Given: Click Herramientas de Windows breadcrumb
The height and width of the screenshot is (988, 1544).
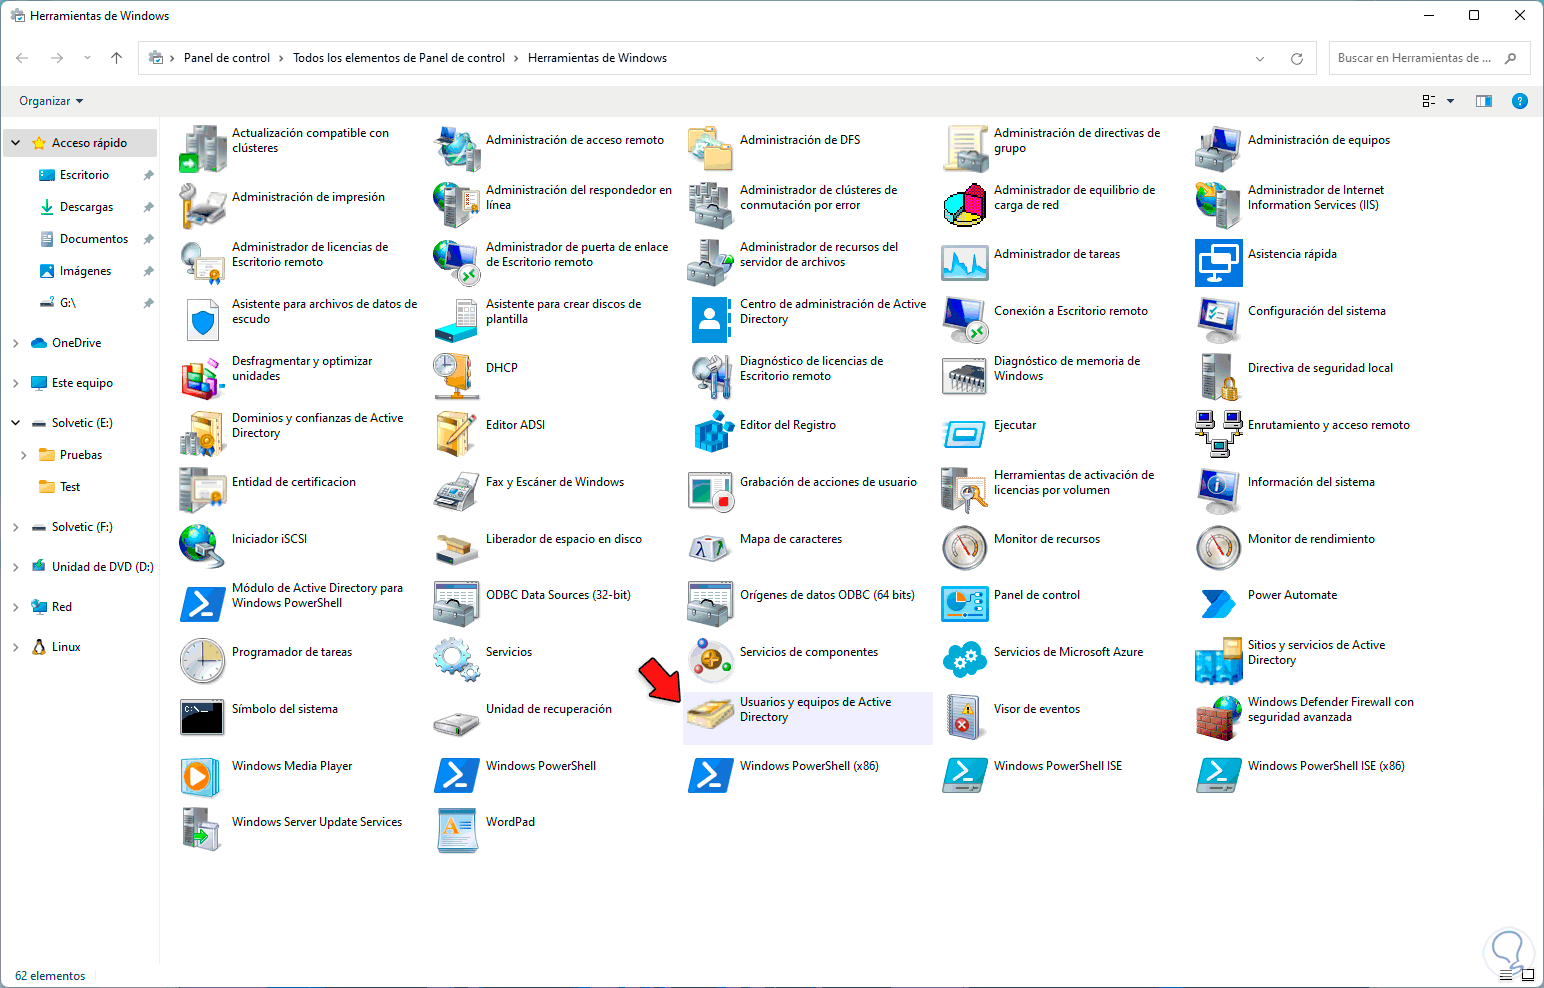Looking at the screenshot, I should coord(597,58).
